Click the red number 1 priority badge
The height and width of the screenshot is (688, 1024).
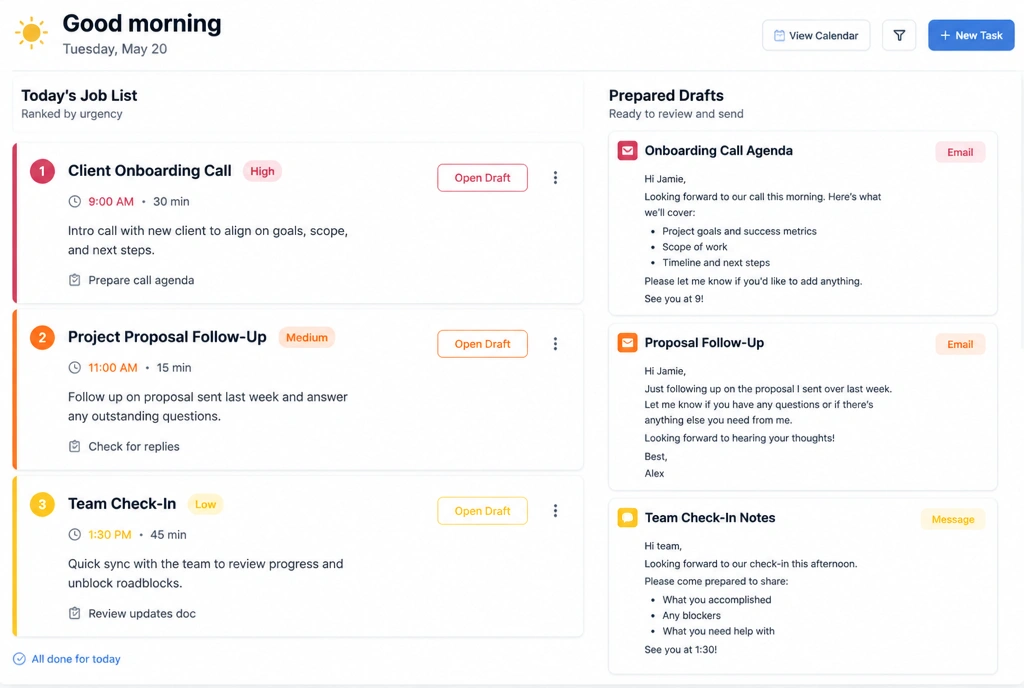pyautogui.click(x=42, y=171)
